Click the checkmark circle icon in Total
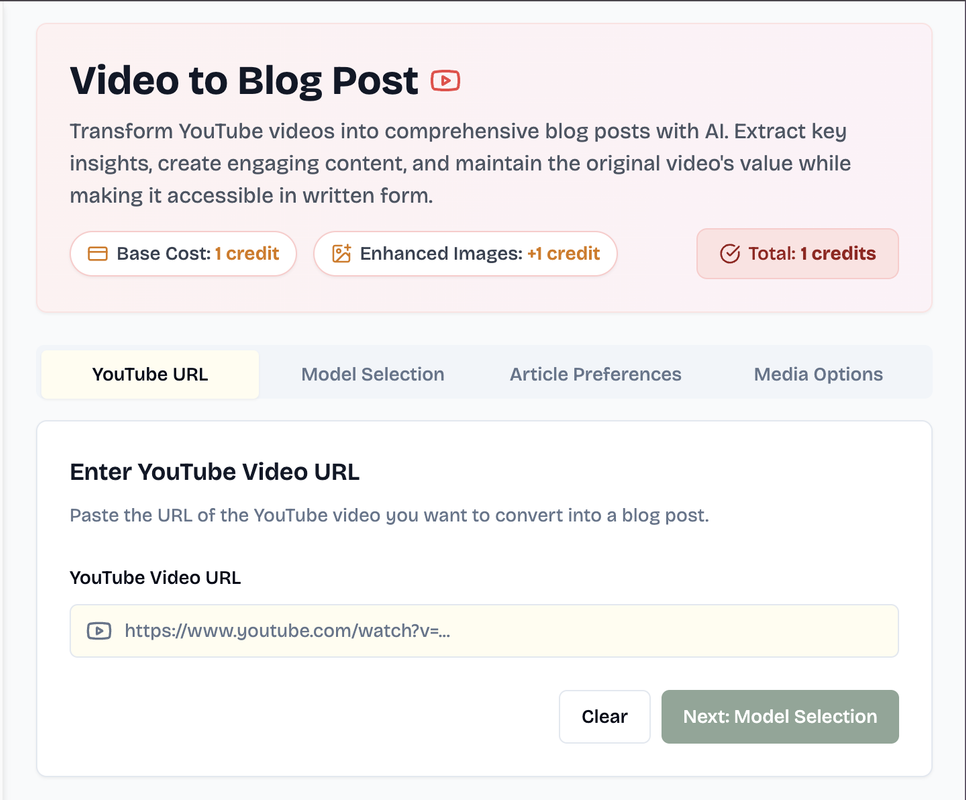966x800 pixels. click(729, 254)
